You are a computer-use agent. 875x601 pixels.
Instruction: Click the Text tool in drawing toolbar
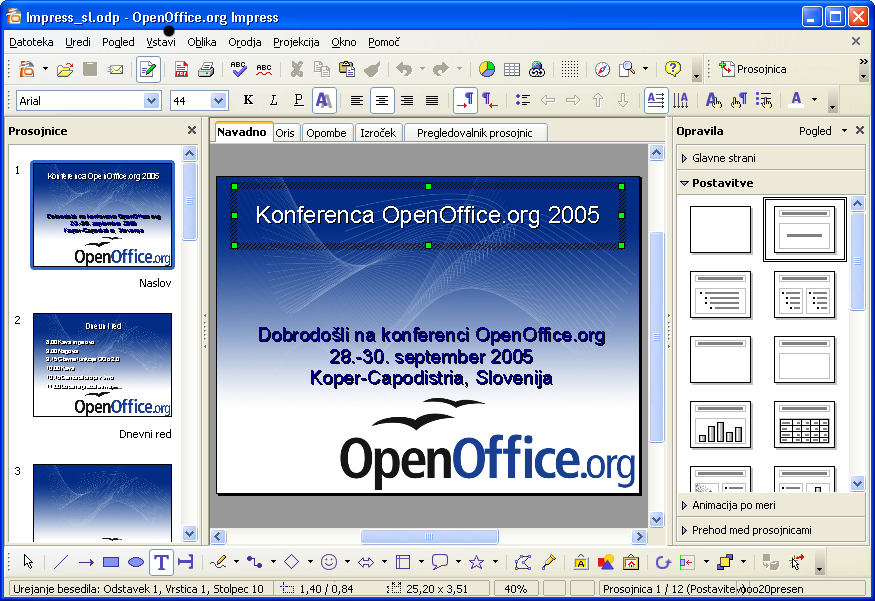coord(160,562)
